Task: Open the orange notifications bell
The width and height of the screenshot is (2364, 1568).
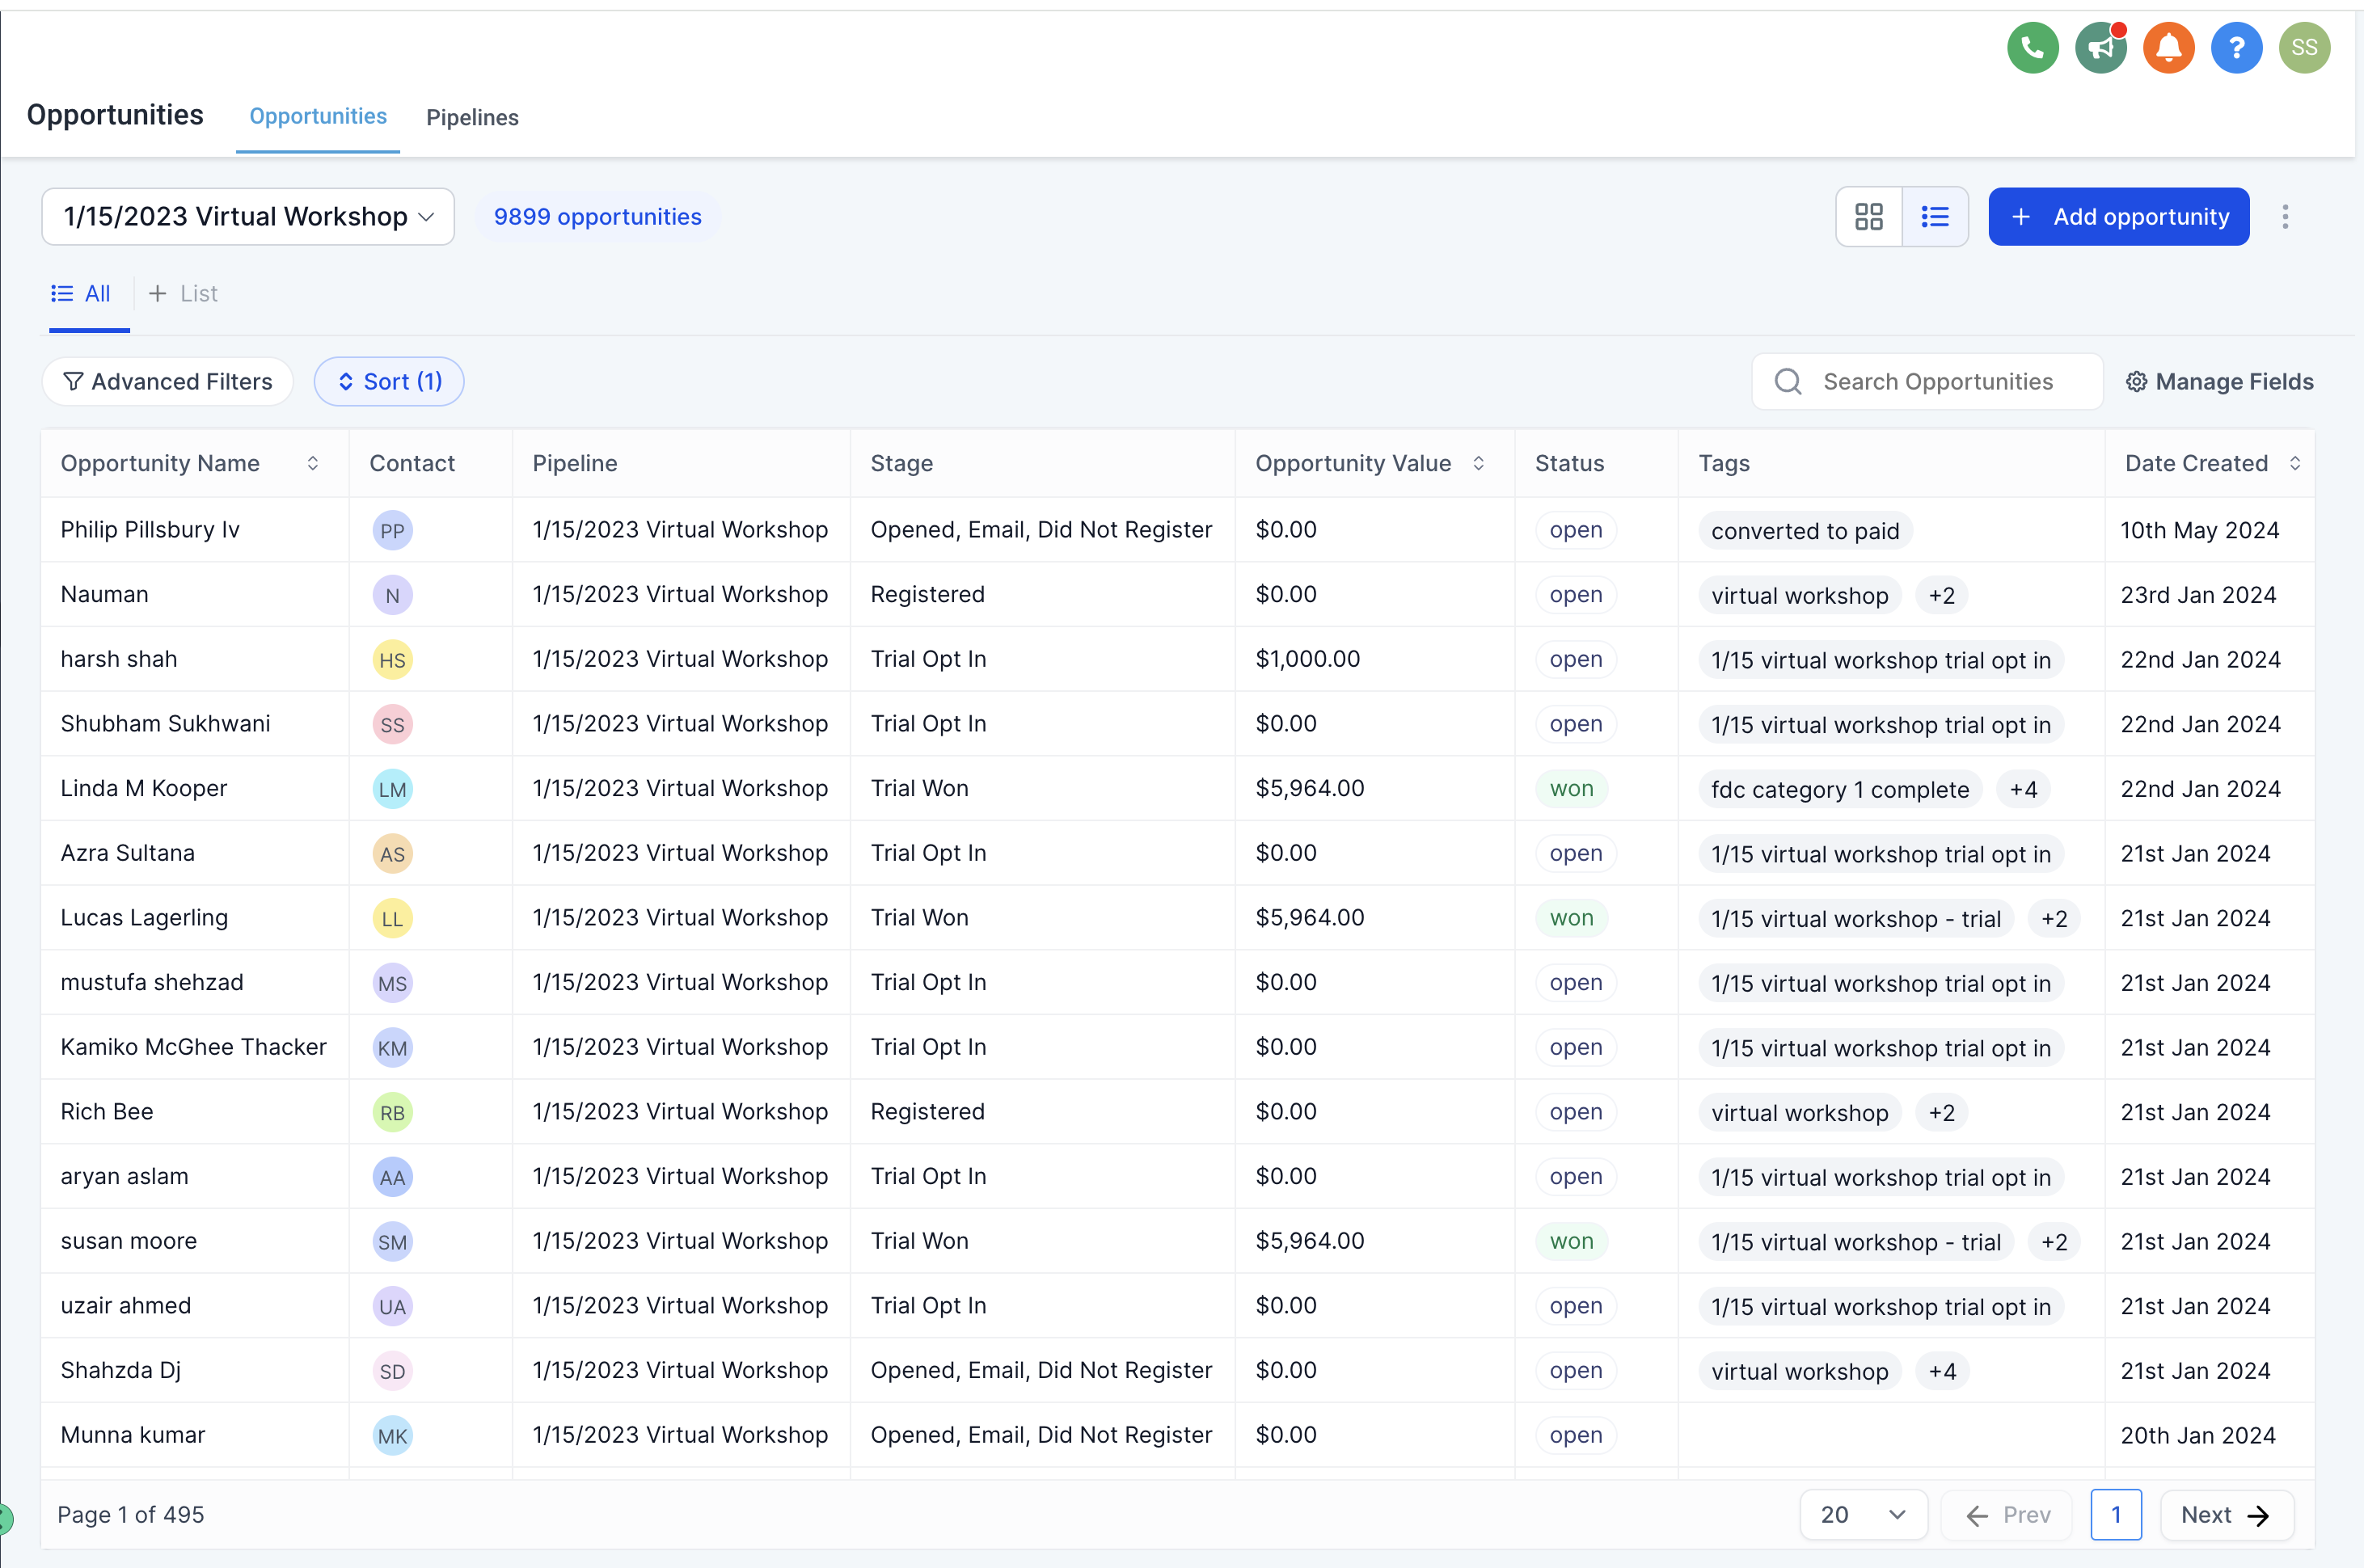Action: pyautogui.click(x=2168, y=47)
